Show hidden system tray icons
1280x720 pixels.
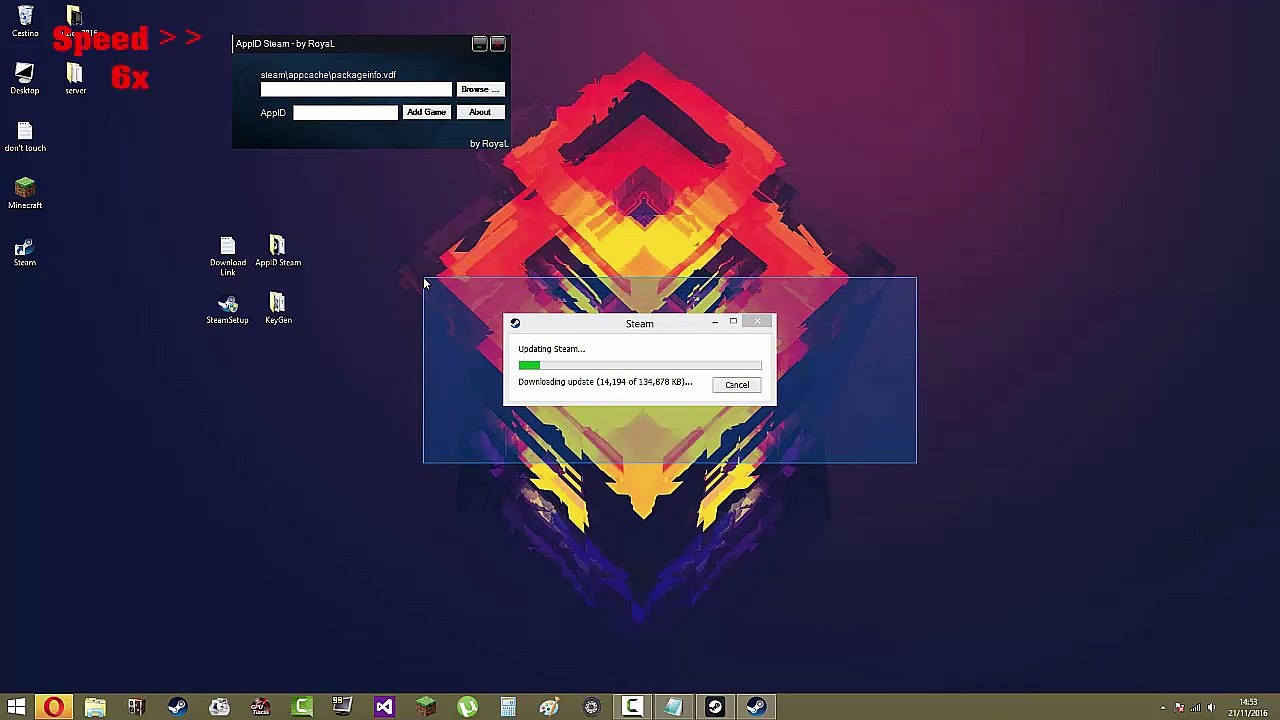click(1162, 708)
